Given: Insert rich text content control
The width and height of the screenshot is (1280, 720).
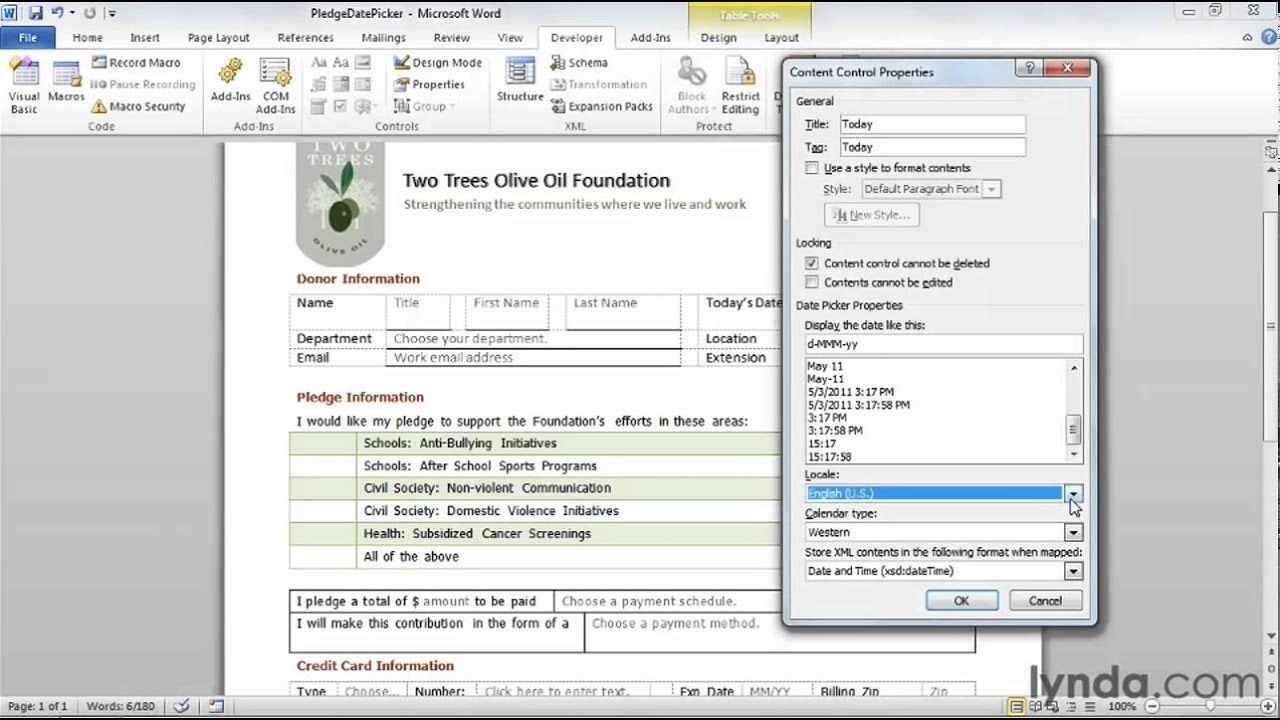Looking at the screenshot, I should tap(319, 62).
